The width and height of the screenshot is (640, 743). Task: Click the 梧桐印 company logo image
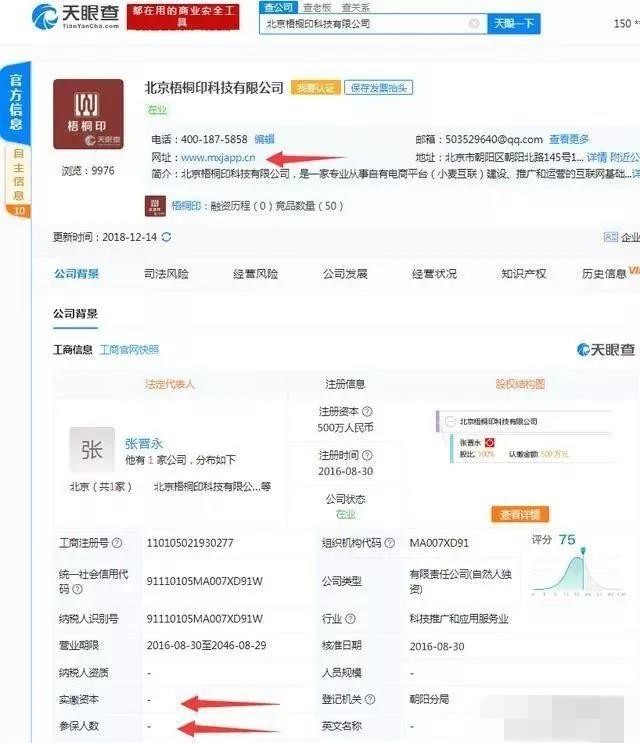(x=88, y=114)
